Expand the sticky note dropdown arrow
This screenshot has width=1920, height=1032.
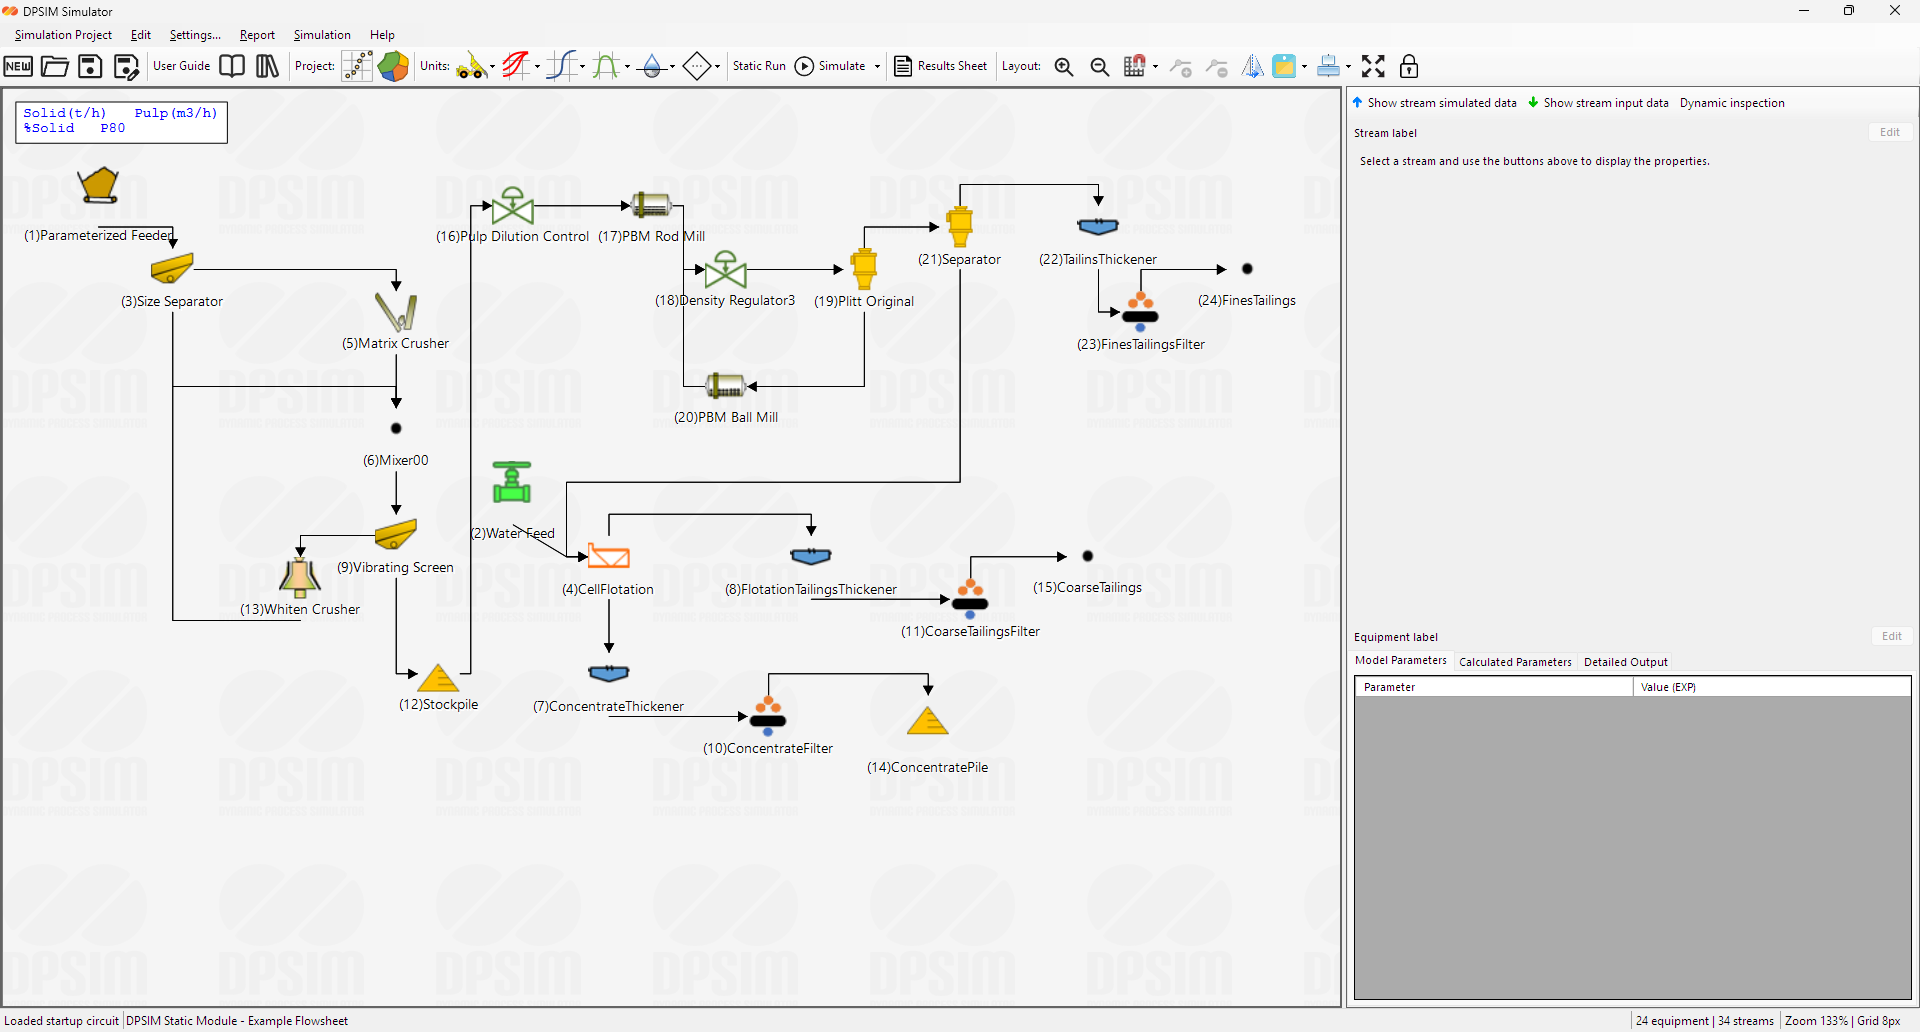pos(1304,67)
